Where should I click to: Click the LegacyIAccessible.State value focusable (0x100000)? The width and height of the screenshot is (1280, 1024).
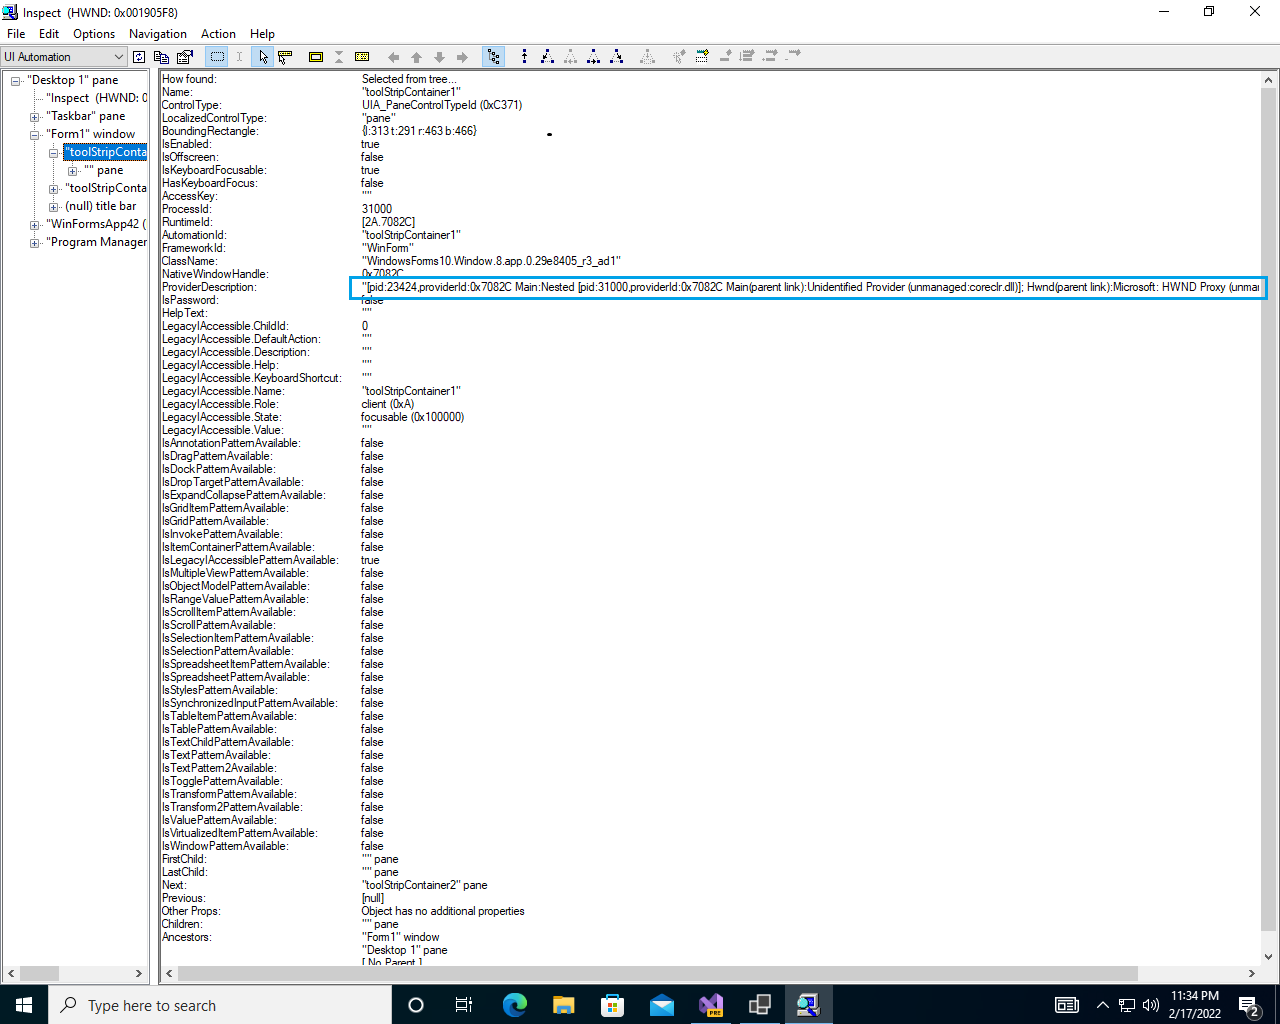[x=413, y=417]
